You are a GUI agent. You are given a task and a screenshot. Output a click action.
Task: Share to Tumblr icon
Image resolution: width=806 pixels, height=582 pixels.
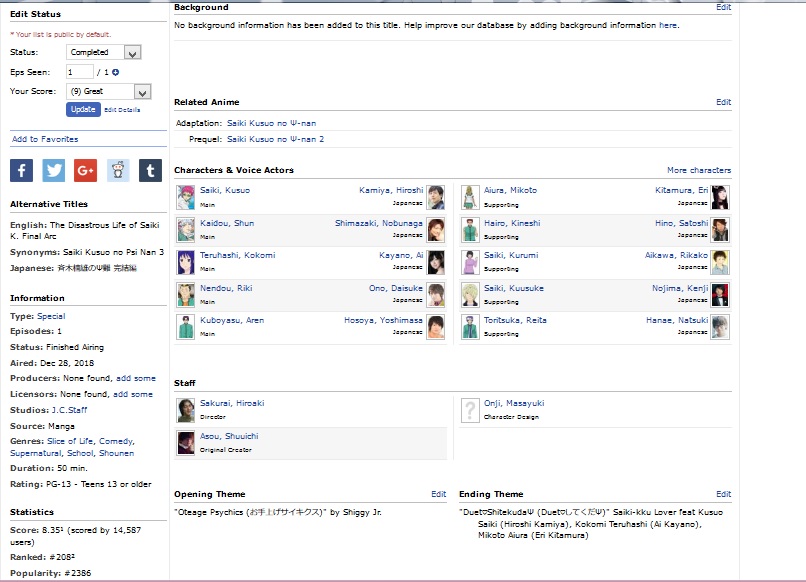[x=150, y=170]
